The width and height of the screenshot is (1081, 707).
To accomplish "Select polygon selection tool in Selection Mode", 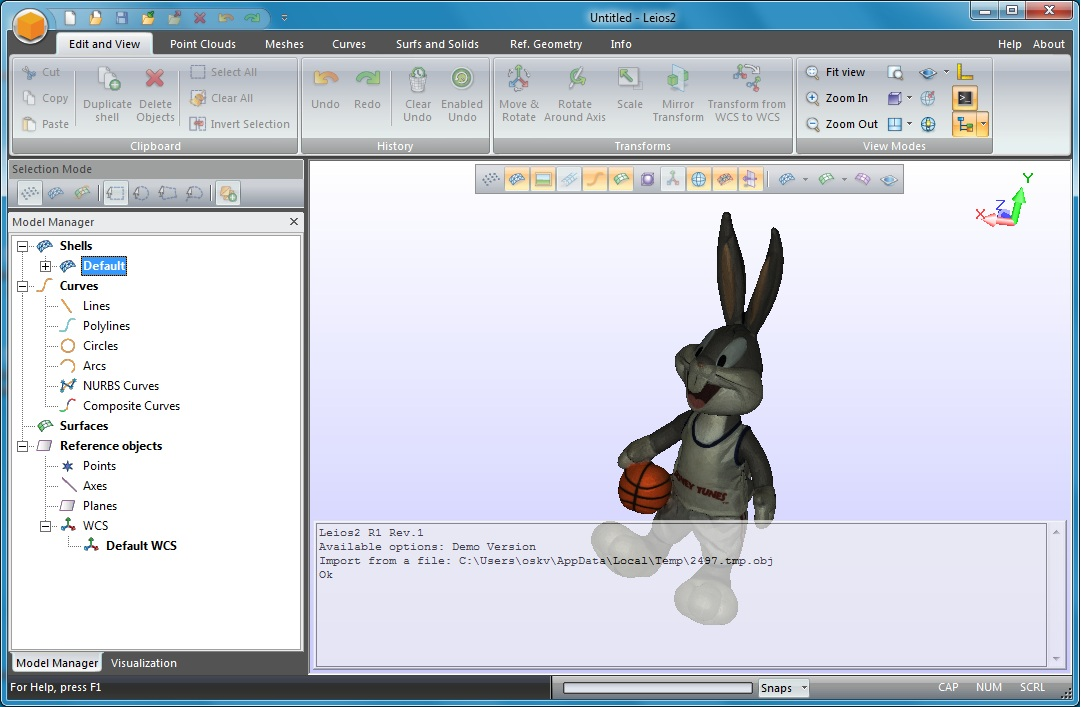I will point(168,194).
